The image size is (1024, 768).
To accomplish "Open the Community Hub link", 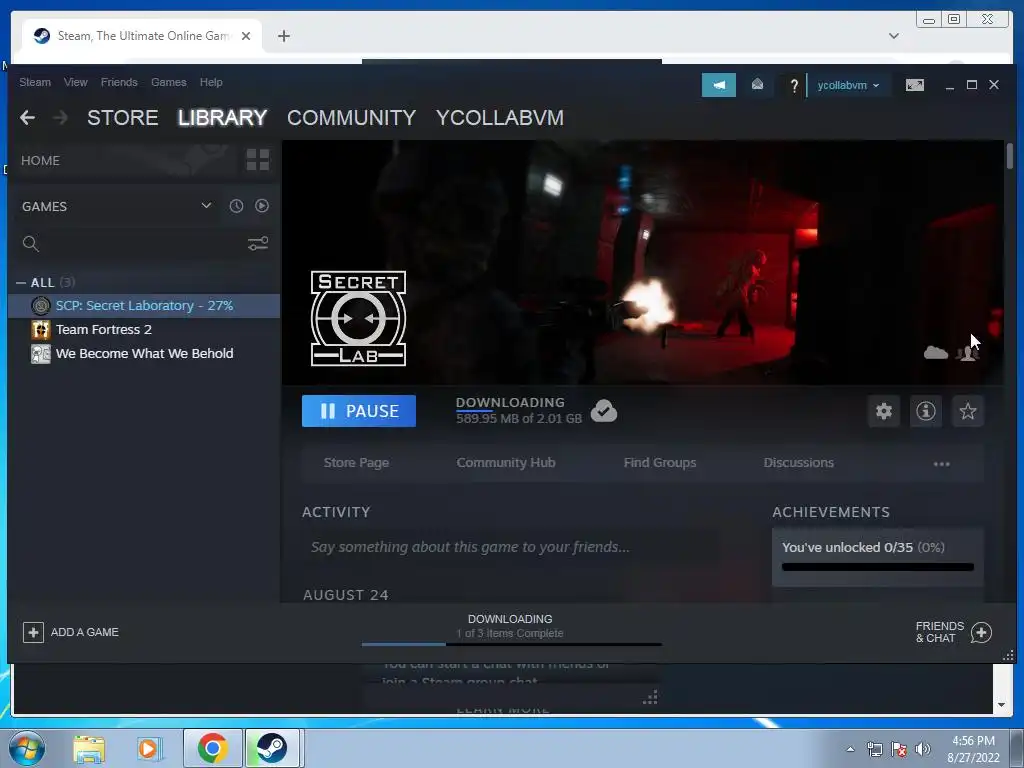I will click(505, 462).
